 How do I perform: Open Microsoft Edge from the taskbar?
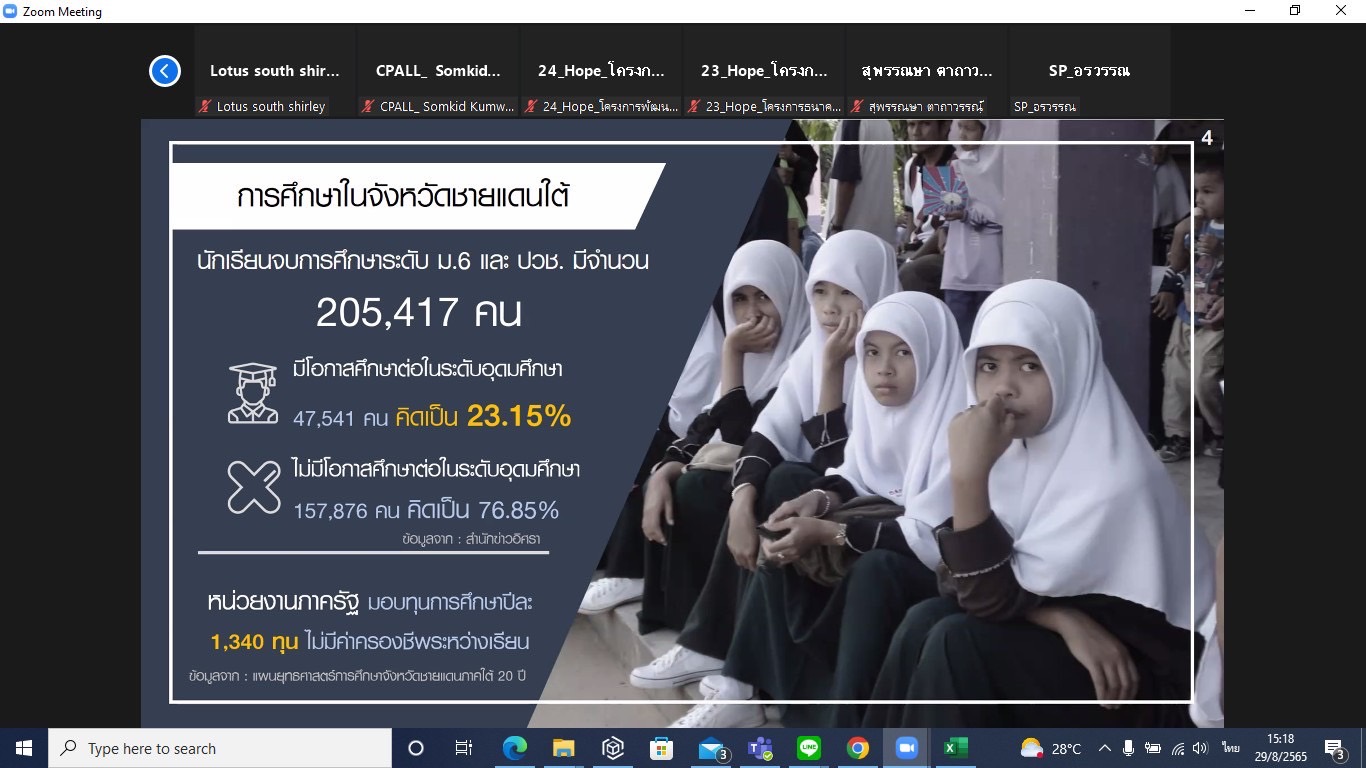click(515, 748)
